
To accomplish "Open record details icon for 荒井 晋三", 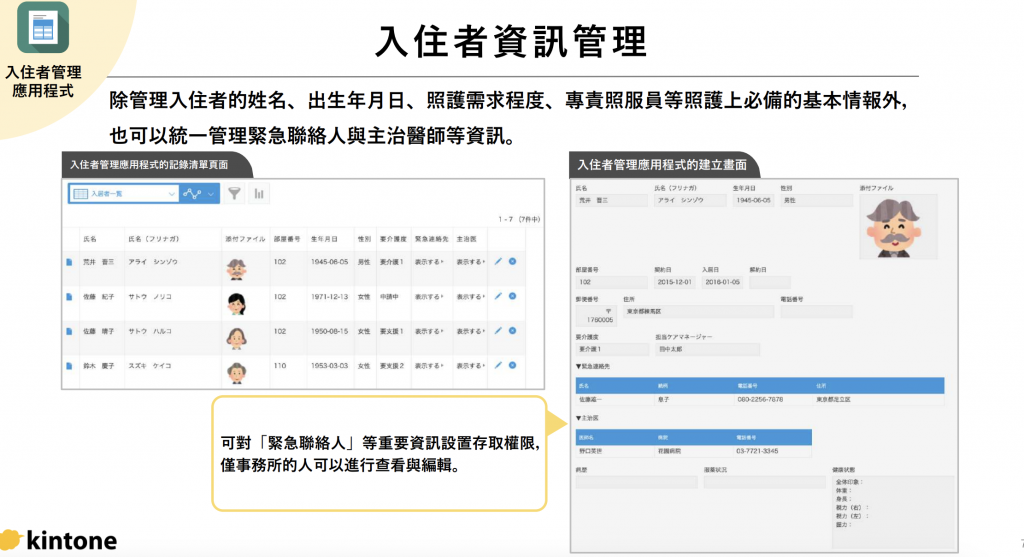I will (x=69, y=262).
